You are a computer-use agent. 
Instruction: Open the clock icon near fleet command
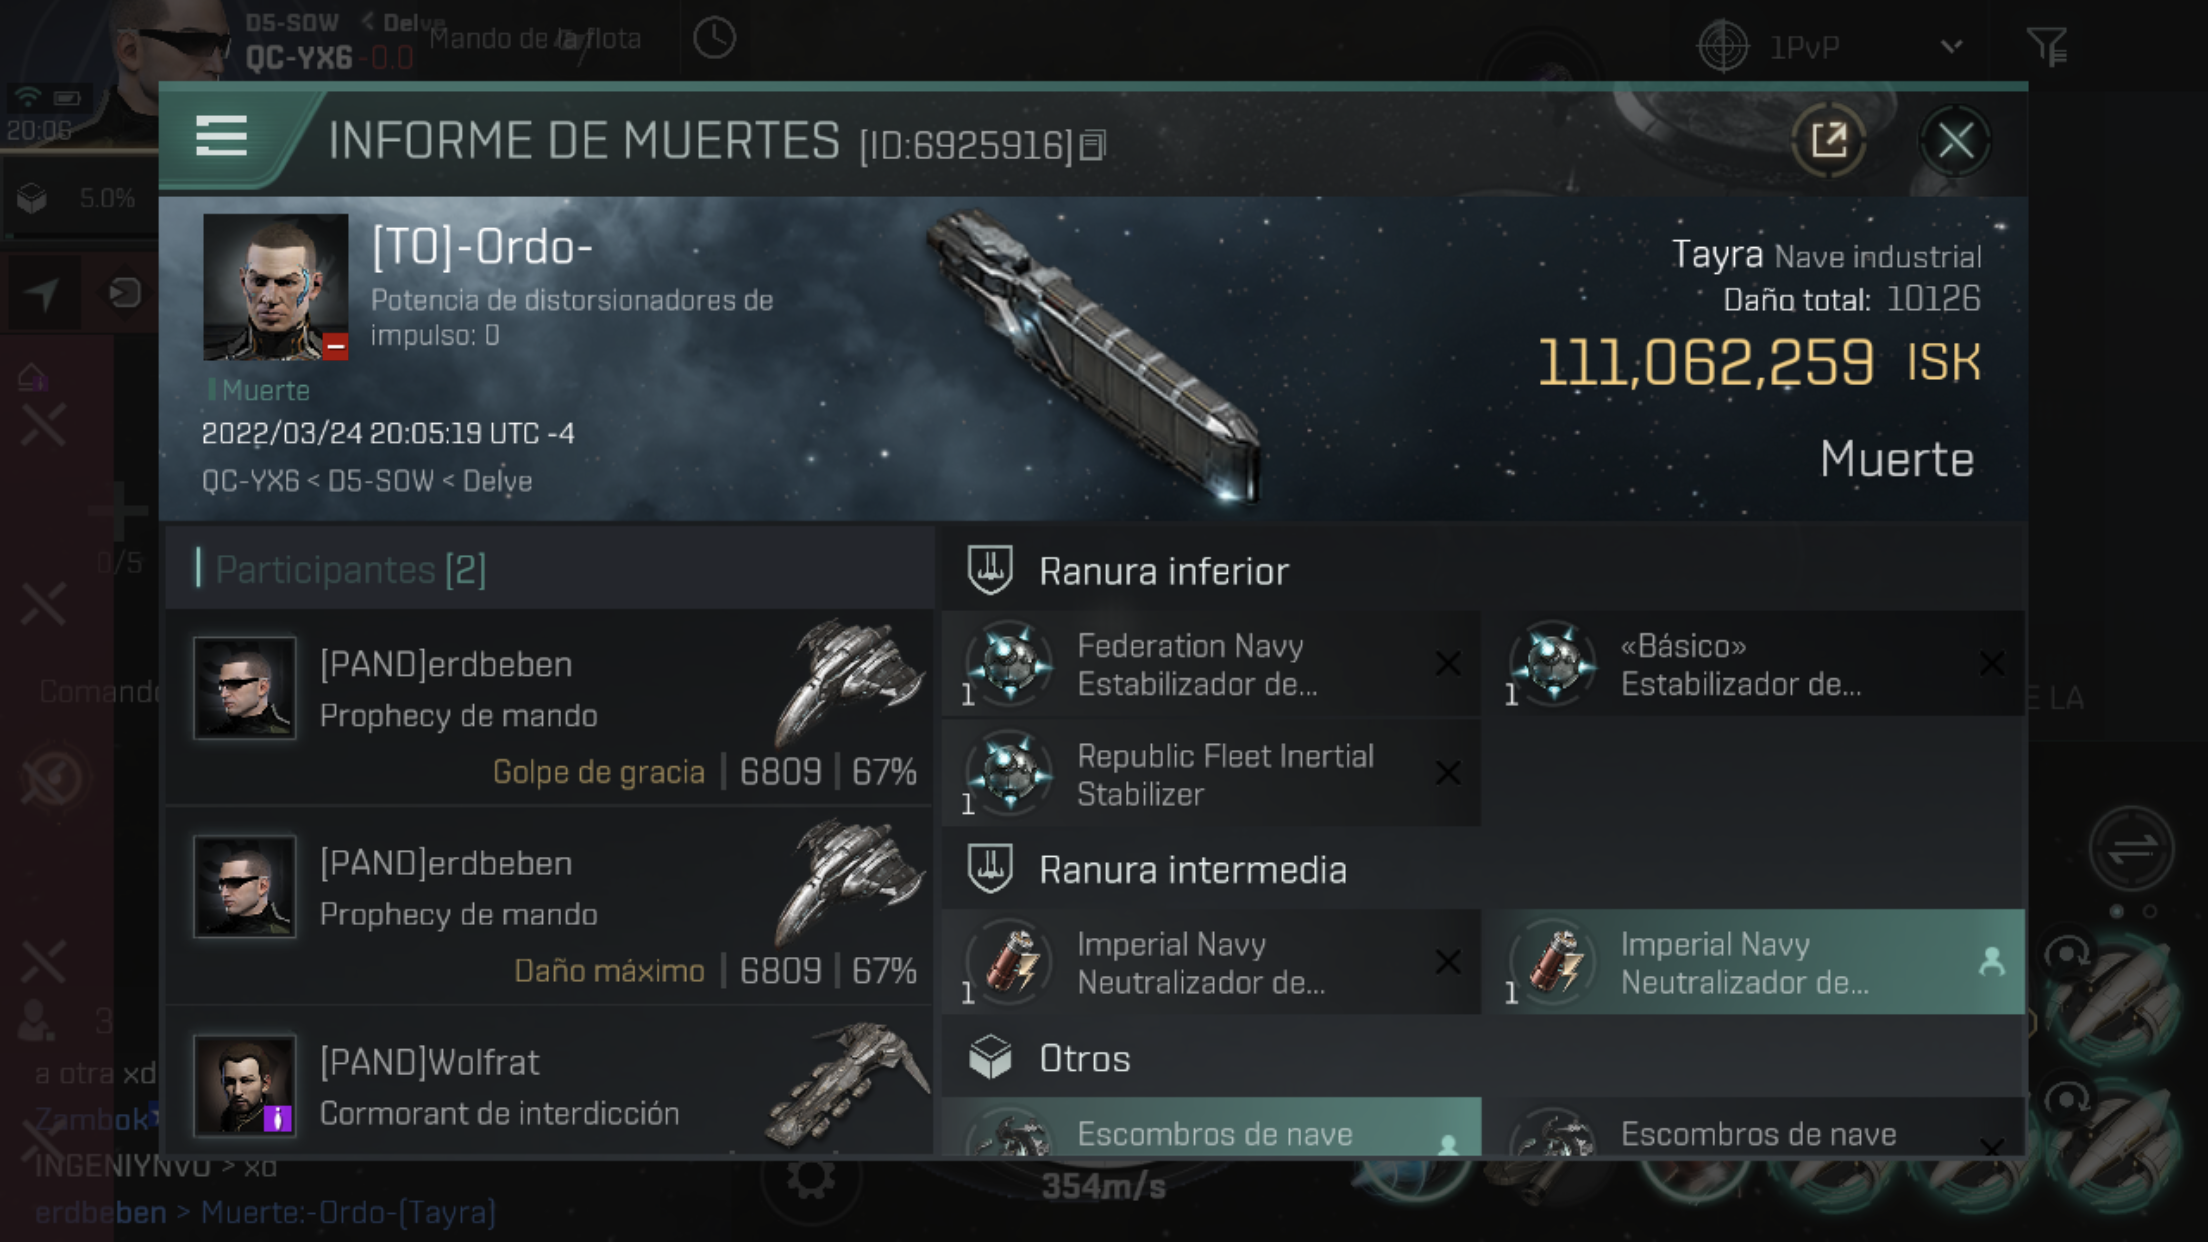(714, 39)
